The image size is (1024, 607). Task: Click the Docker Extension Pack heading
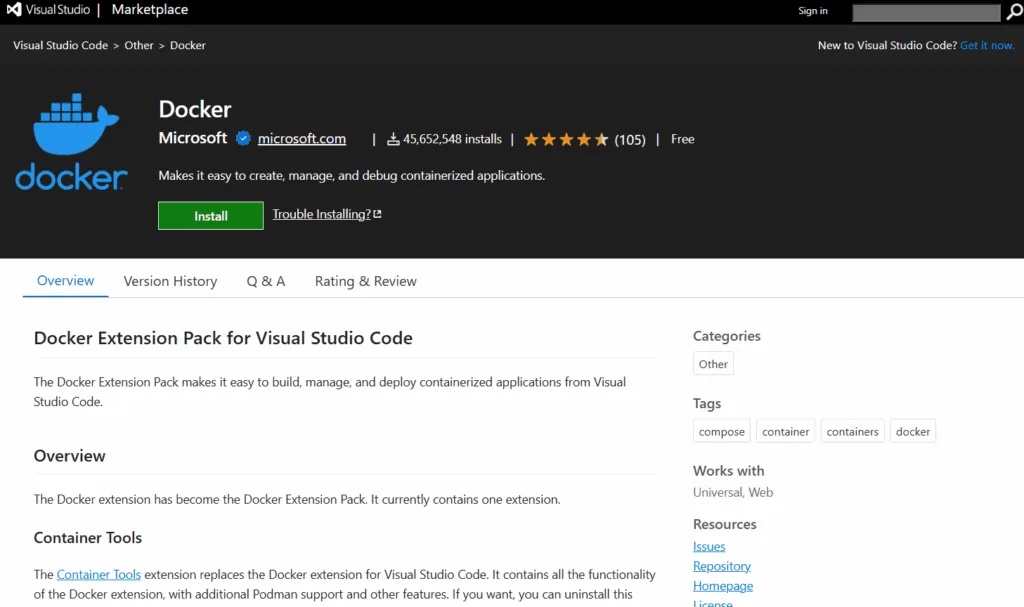(x=223, y=338)
